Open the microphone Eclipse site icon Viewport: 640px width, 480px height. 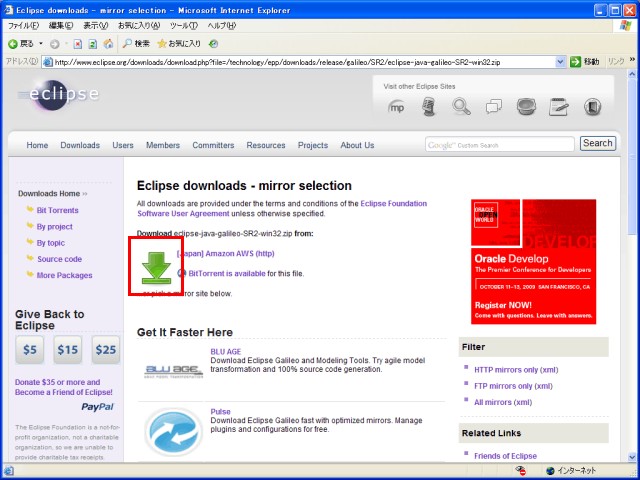(429, 107)
